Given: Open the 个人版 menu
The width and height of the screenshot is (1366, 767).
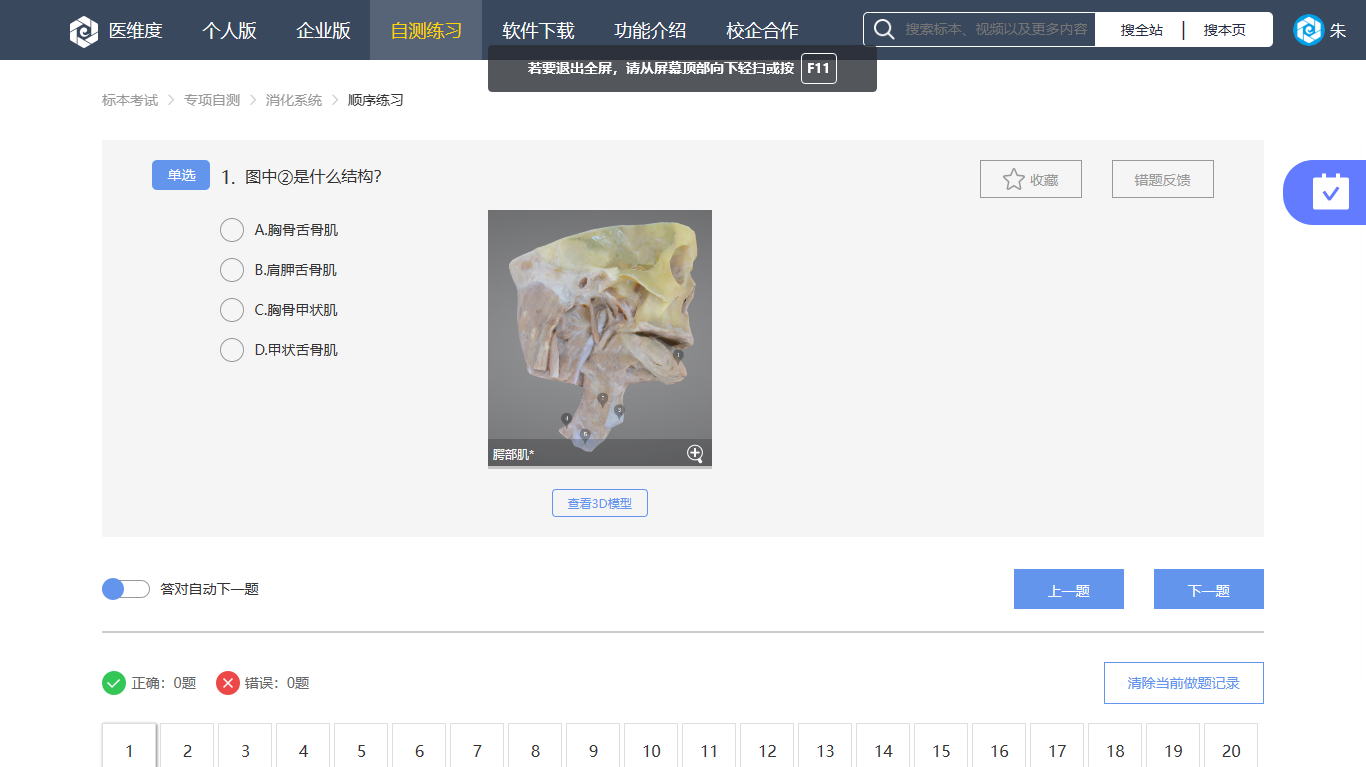Looking at the screenshot, I should tap(229, 30).
